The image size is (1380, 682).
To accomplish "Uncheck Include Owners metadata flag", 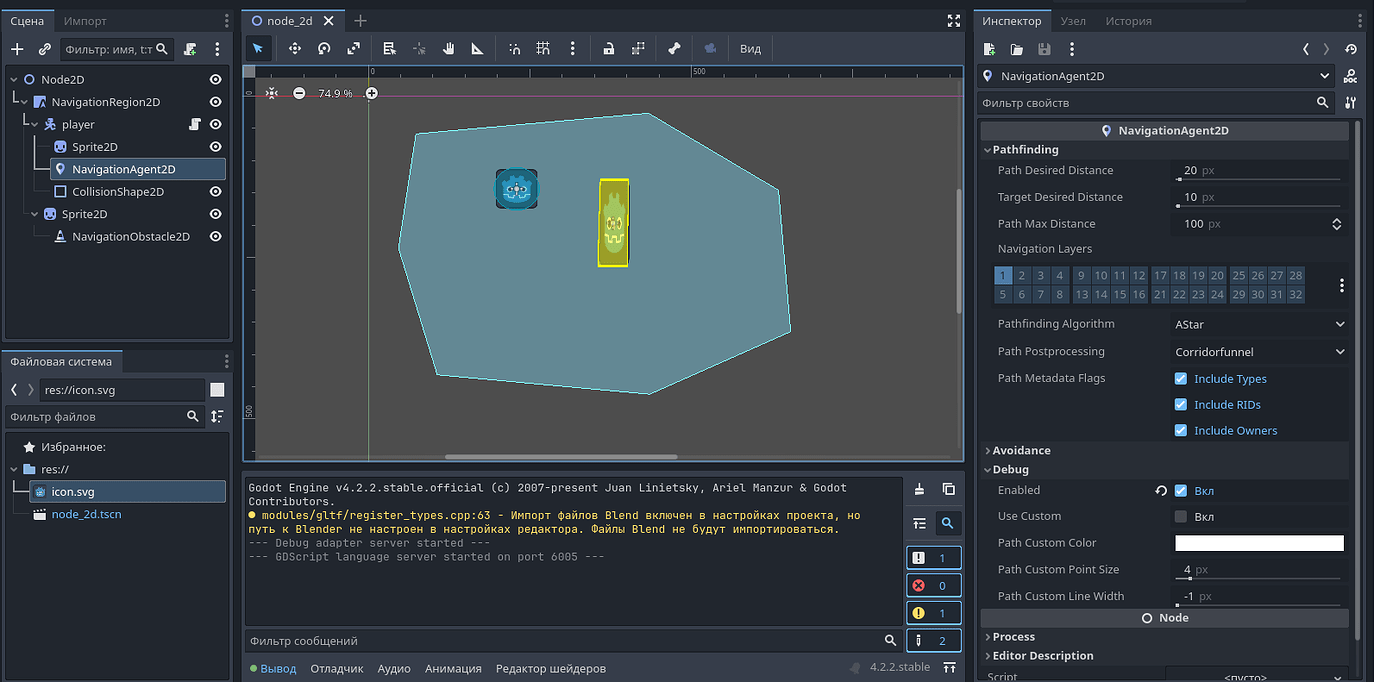I will tap(1181, 431).
